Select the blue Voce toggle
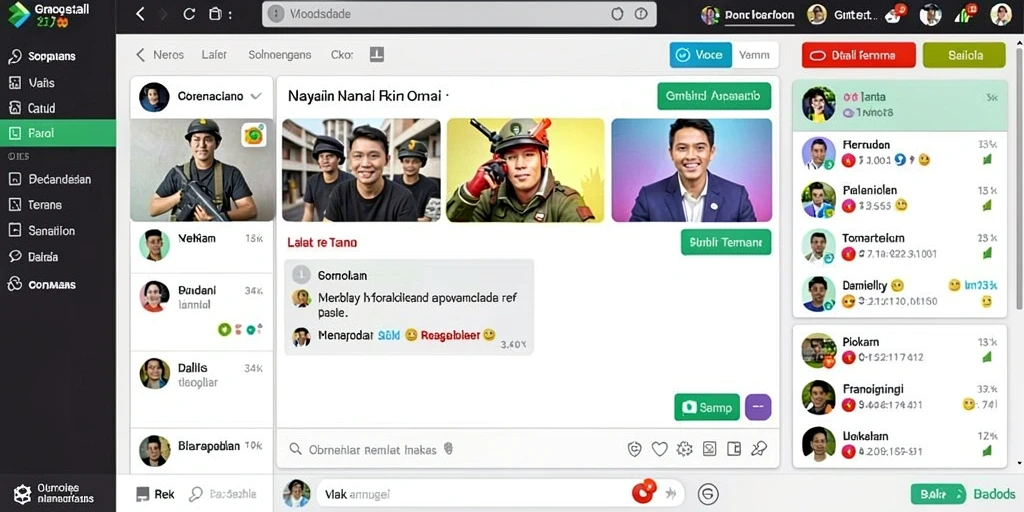1024x512 pixels. (x=700, y=55)
